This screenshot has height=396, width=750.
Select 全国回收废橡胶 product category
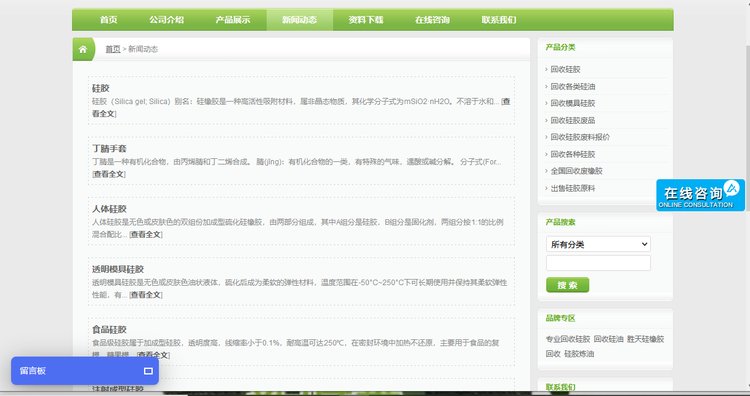pos(576,171)
